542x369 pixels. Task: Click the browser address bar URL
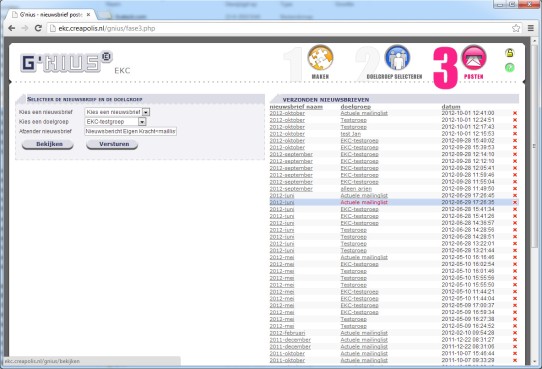pyautogui.click(x=107, y=28)
